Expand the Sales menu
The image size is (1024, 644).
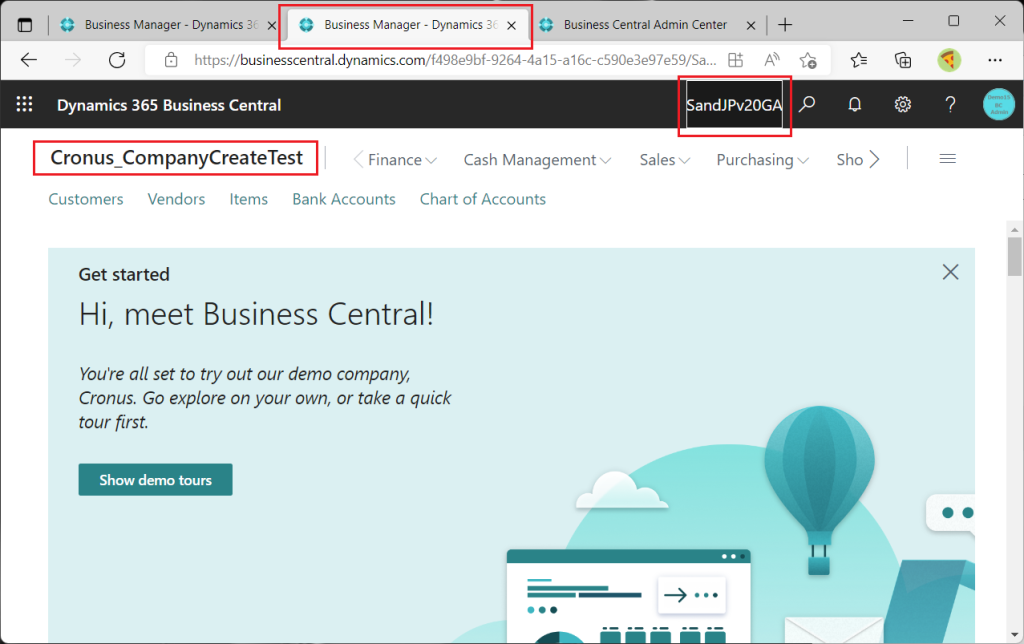[x=665, y=160]
